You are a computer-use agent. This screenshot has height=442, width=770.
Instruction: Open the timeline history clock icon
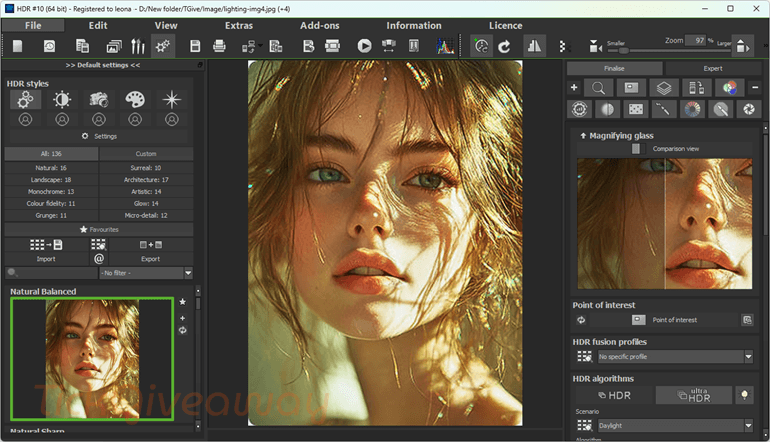click(x=50, y=46)
